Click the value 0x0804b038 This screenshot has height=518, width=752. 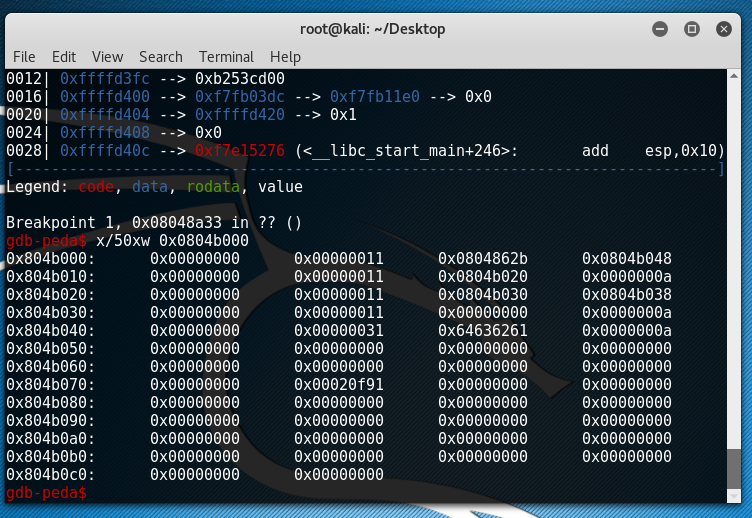click(x=627, y=295)
